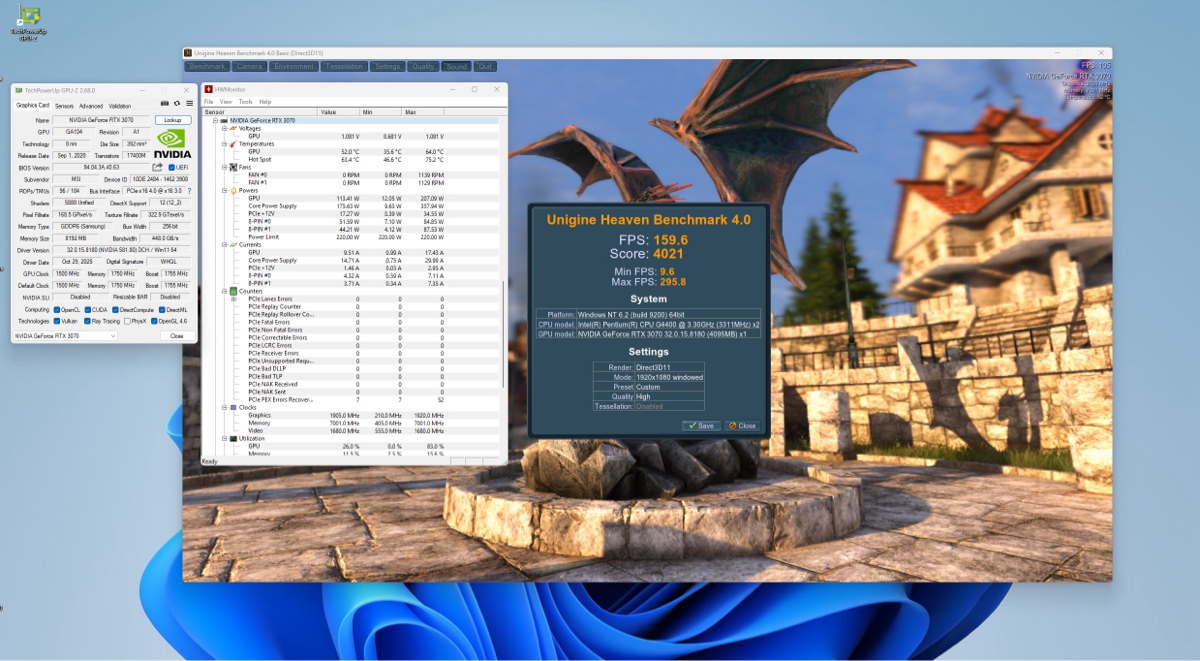Click the GPU-Z refresh icon
The height and width of the screenshot is (661, 1200).
click(176, 104)
